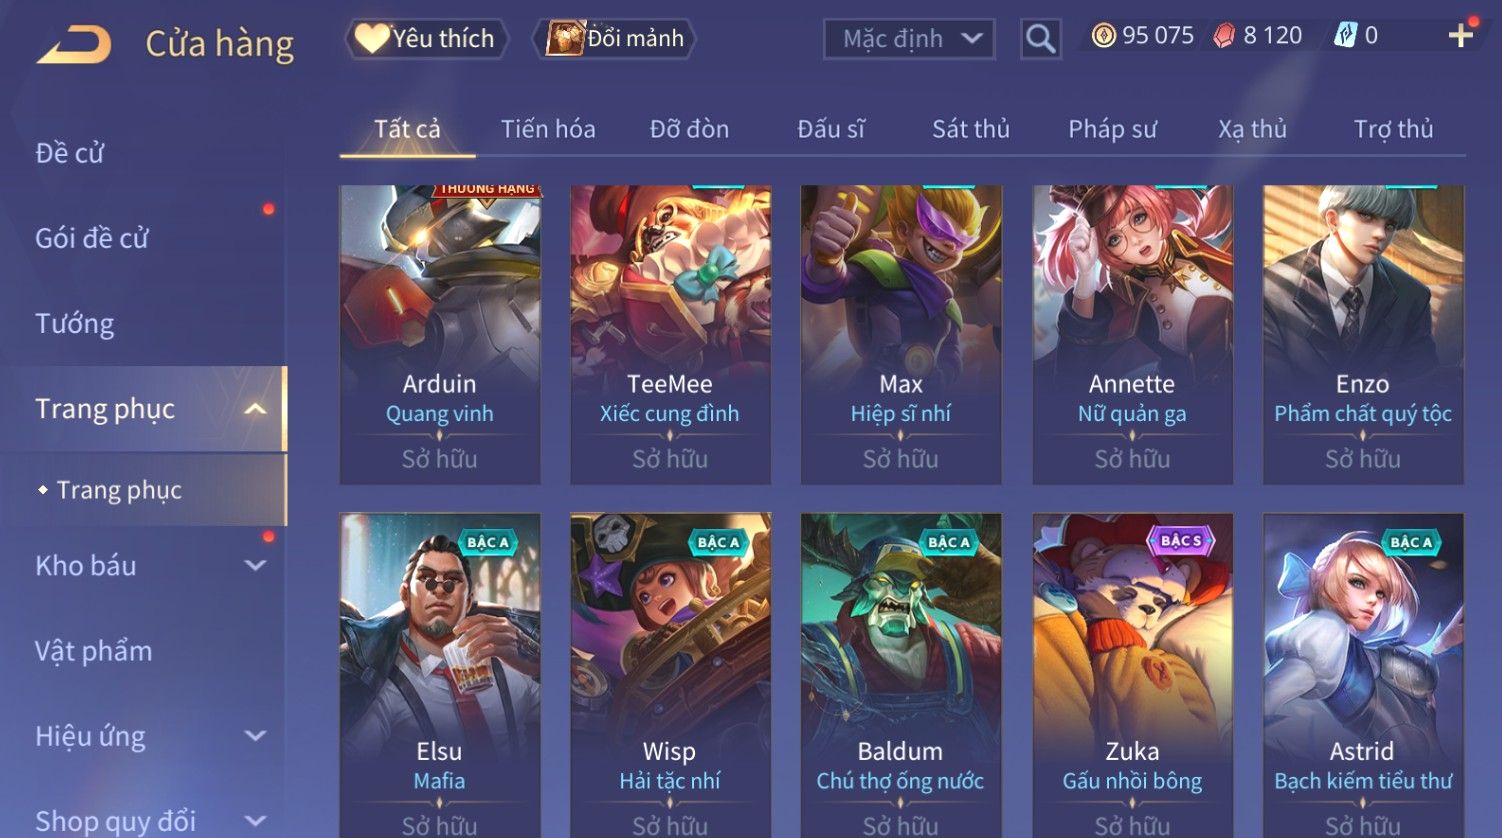Click the back arrow icon
The image size is (1502, 838).
pos(73,45)
